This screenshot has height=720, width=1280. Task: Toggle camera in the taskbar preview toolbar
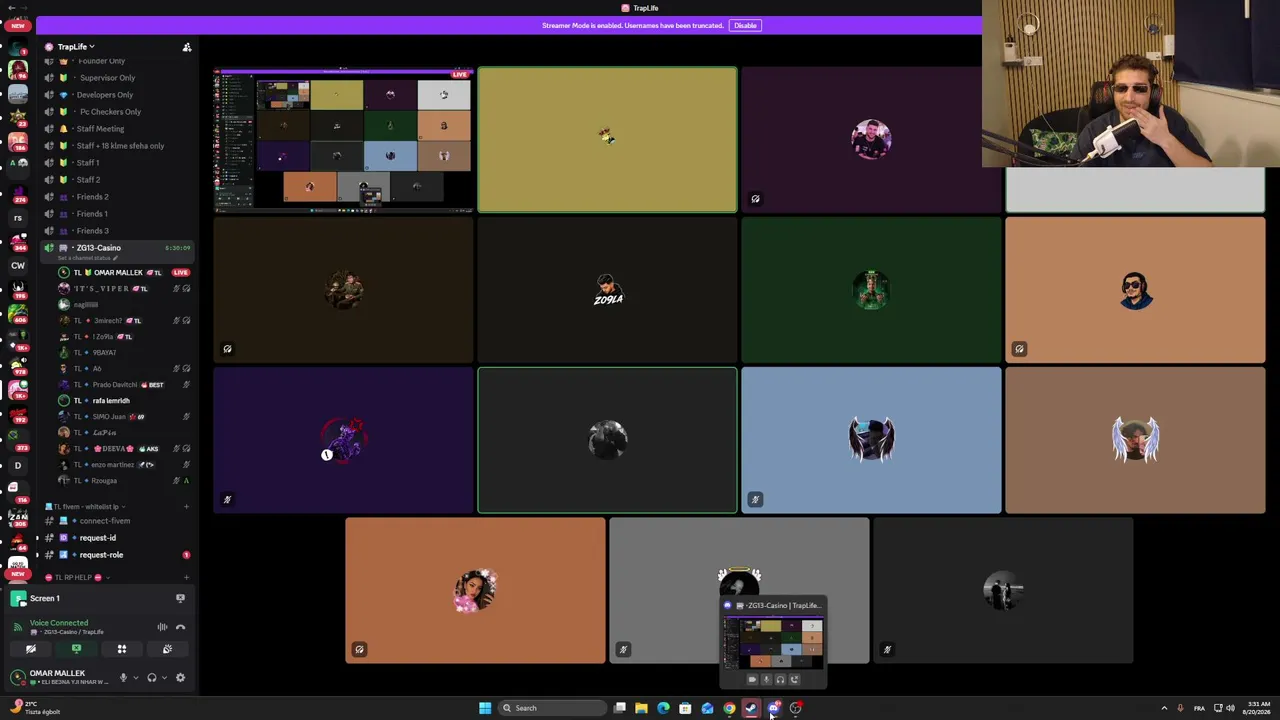tap(752, 680)
